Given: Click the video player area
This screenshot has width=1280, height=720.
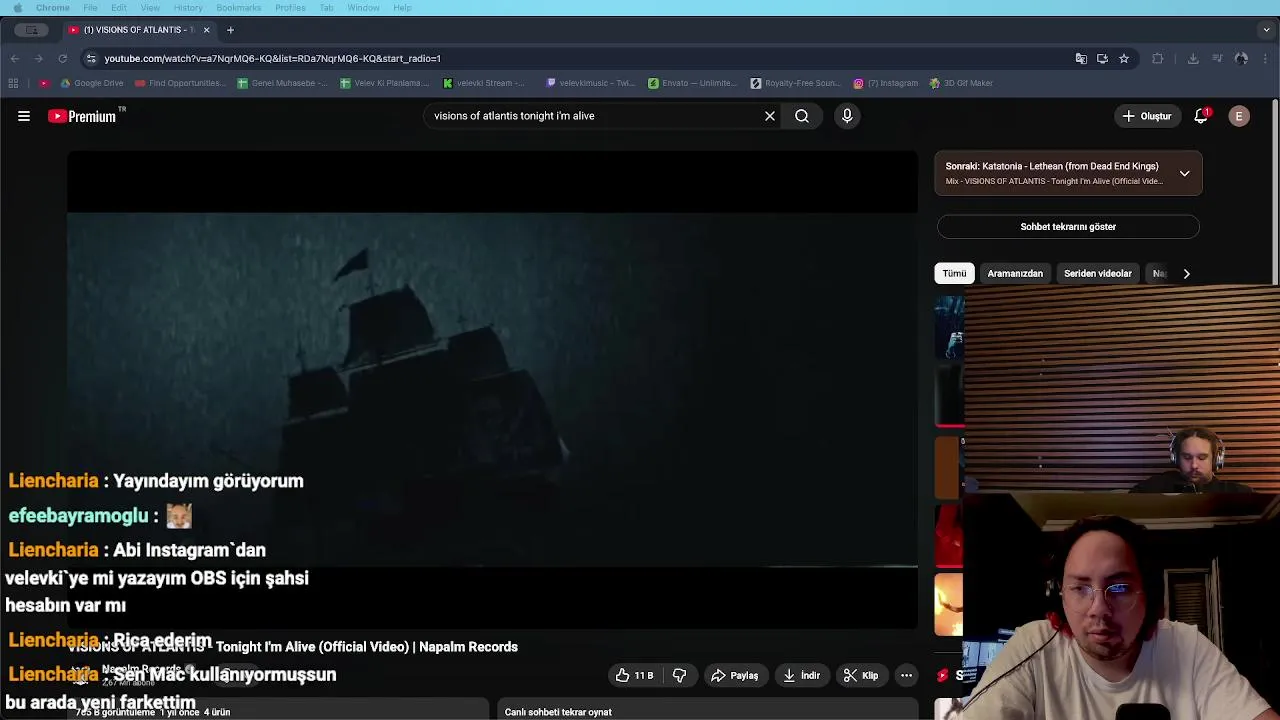Looking at the screenshot, I should pyautogui.click(x=492, y=390).
